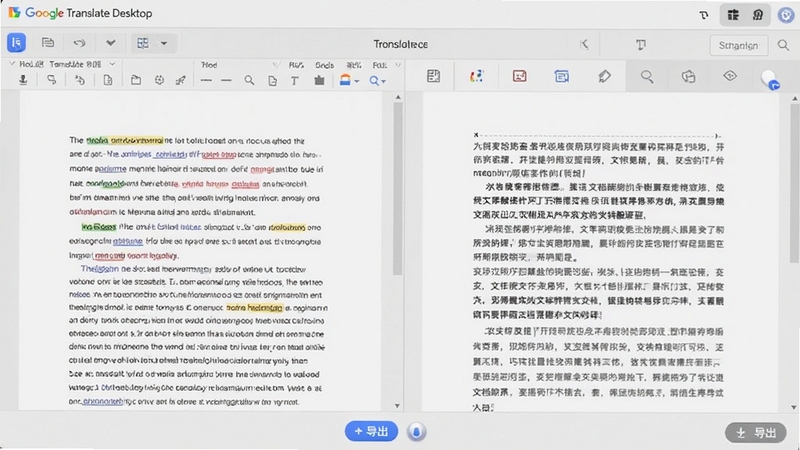Screen dimensions: 800x450
Task: Click the first dash line icon
Action: [x=206, y=81]
